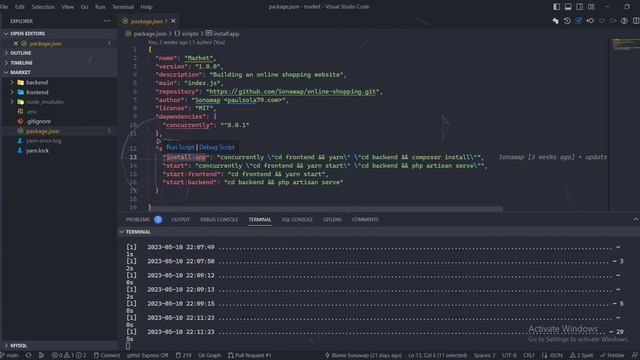Screen dimensions: 640x360
Task: Open the Go menu
Action: click(x=84, y=7)
